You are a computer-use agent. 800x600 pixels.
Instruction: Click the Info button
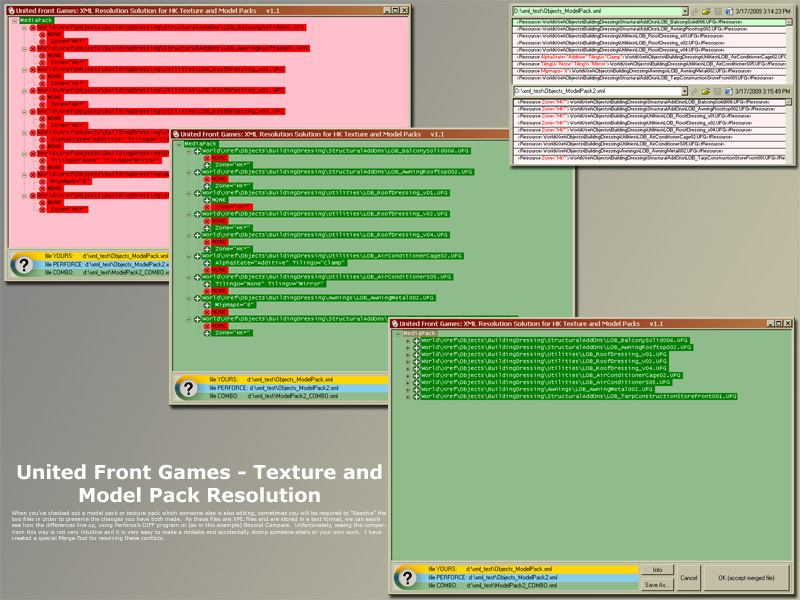pyautogui.click(x=657, y=570)
